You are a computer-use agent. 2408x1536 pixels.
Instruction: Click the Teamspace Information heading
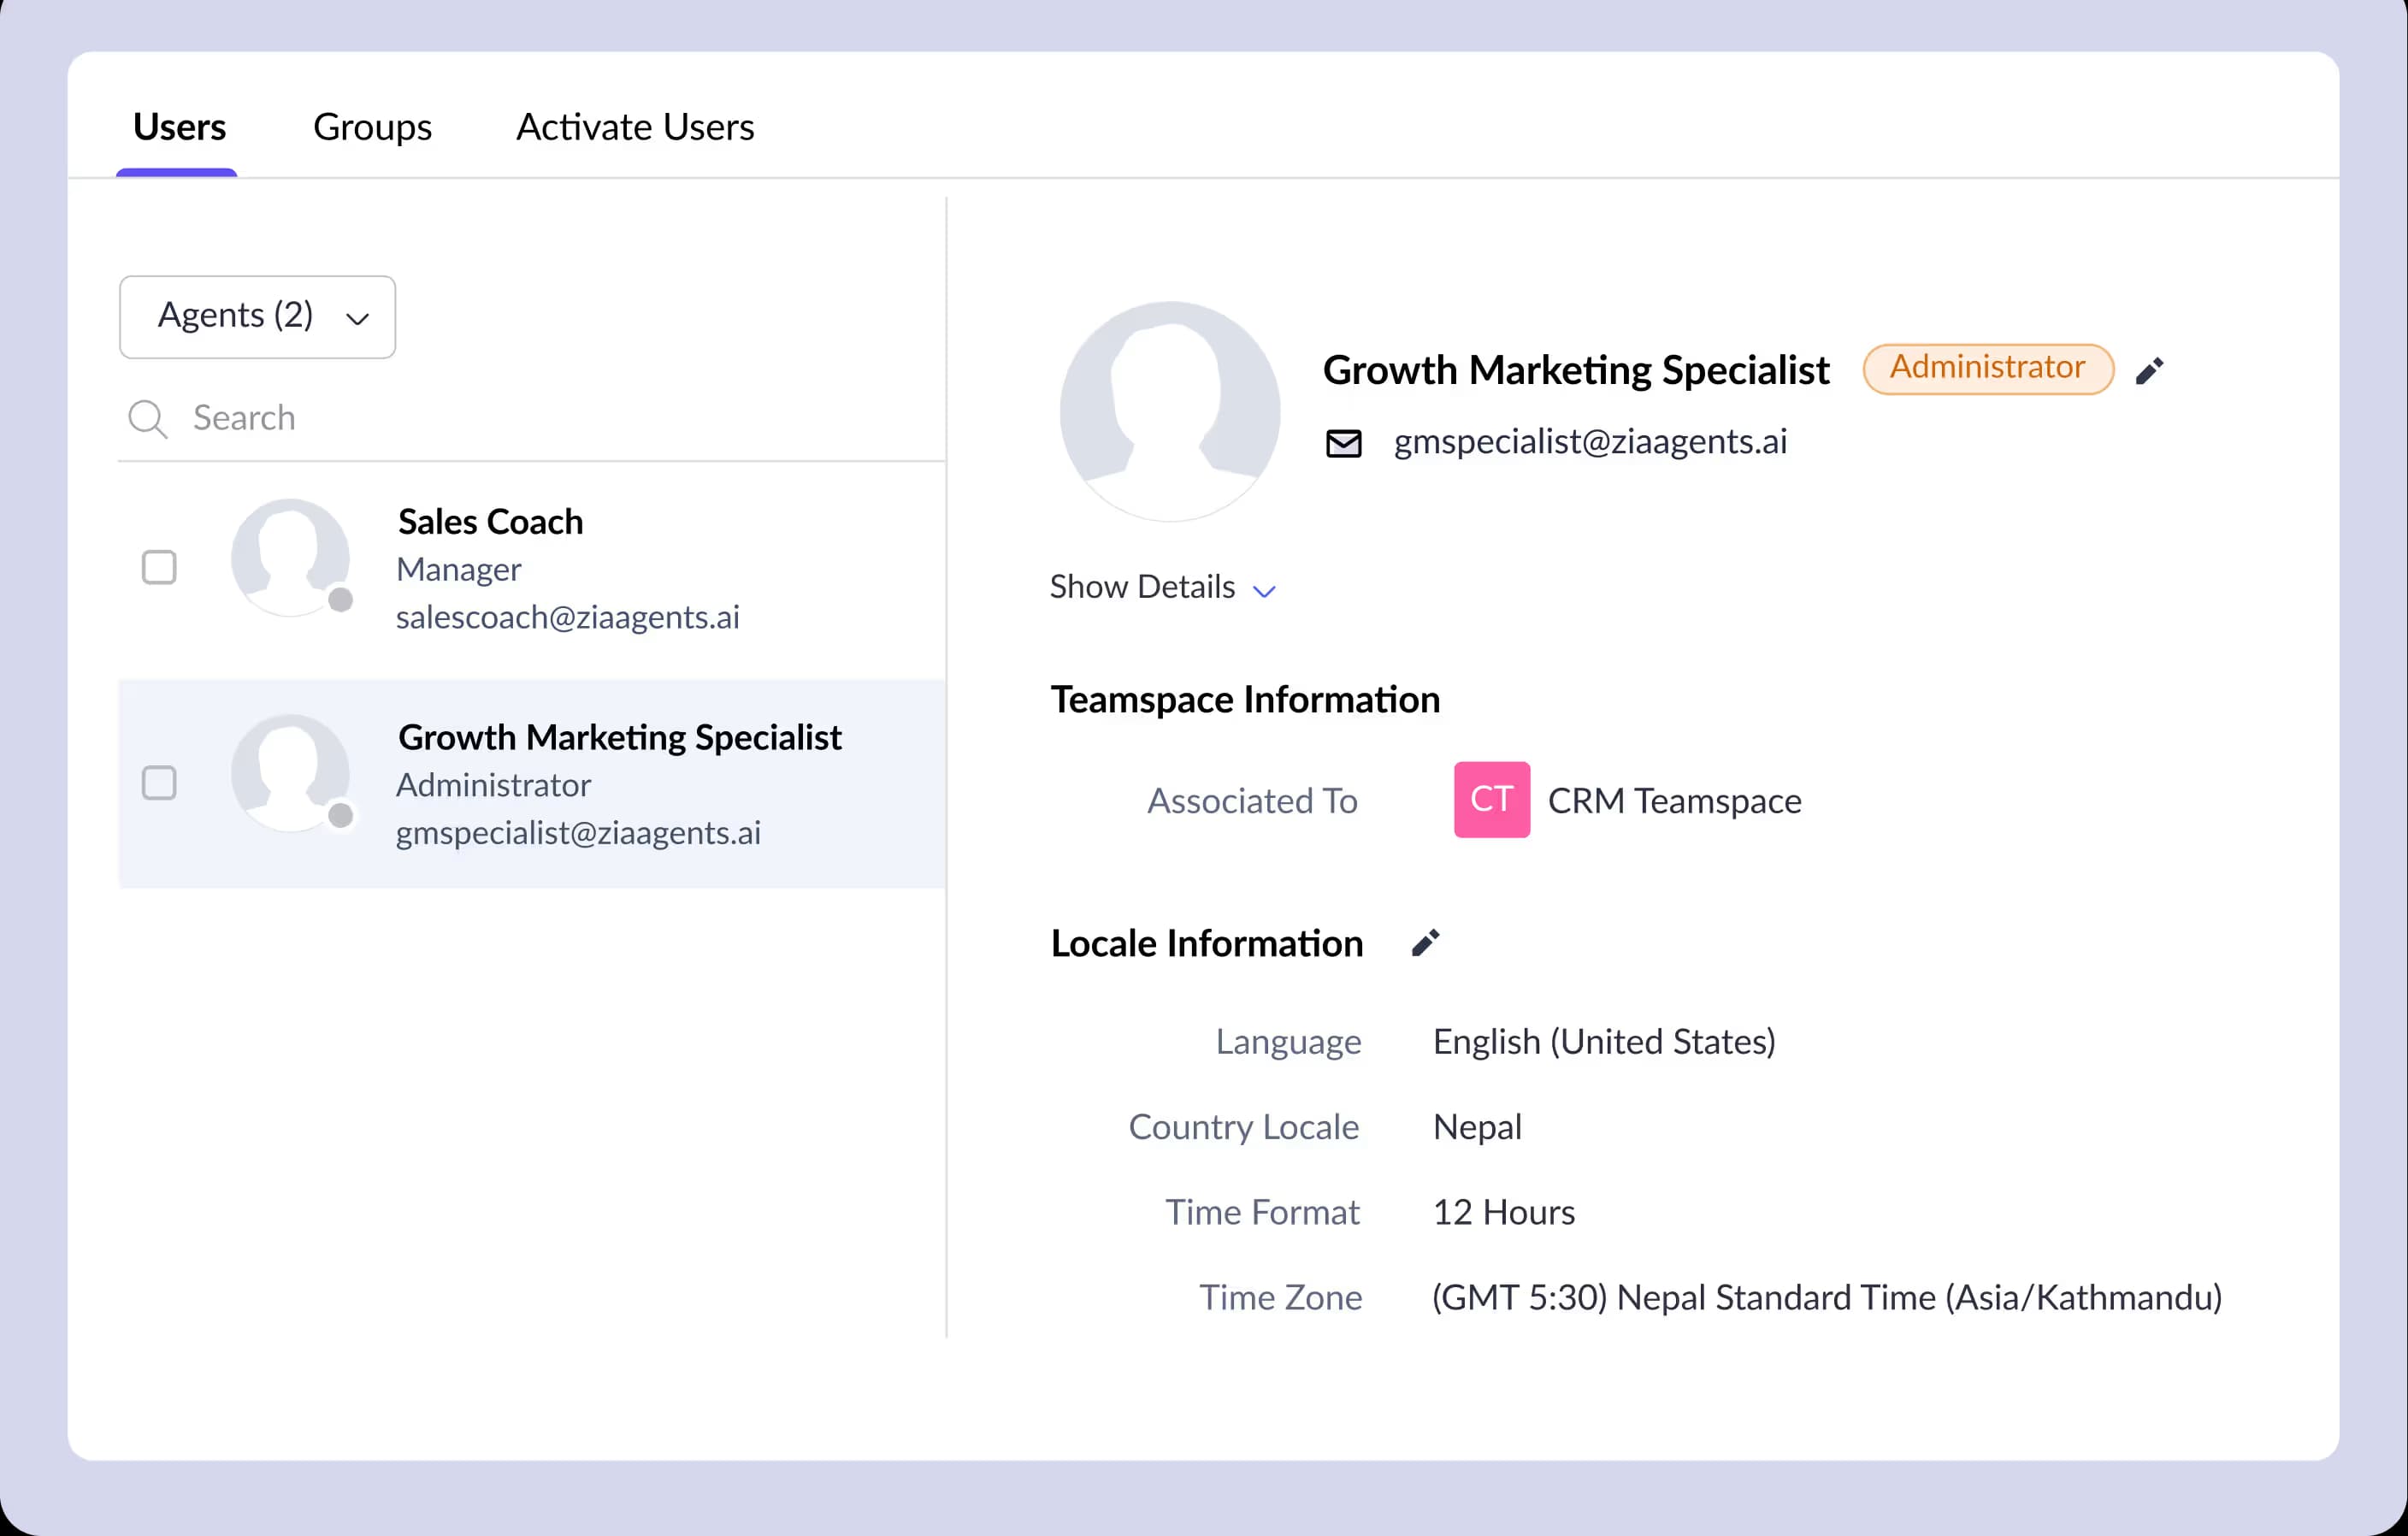tap(1245, 699)
